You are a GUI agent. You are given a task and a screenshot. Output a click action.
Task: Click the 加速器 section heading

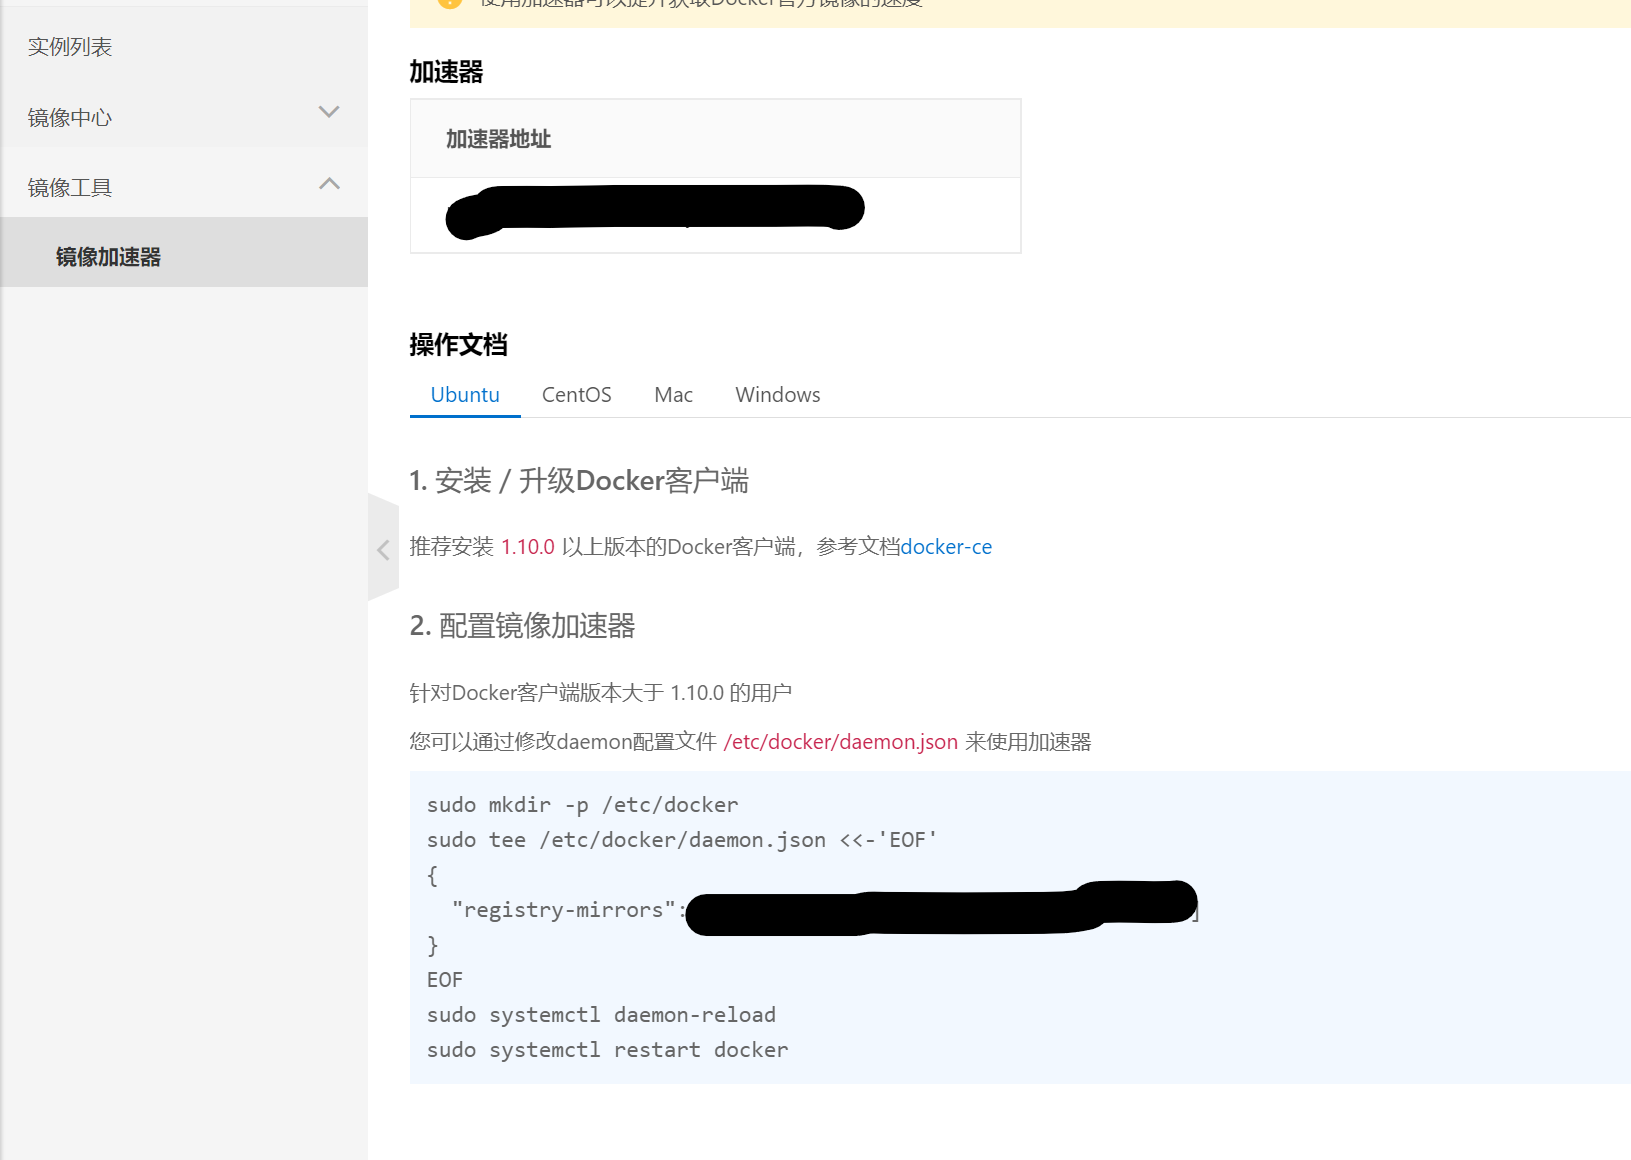click(446, 72)
